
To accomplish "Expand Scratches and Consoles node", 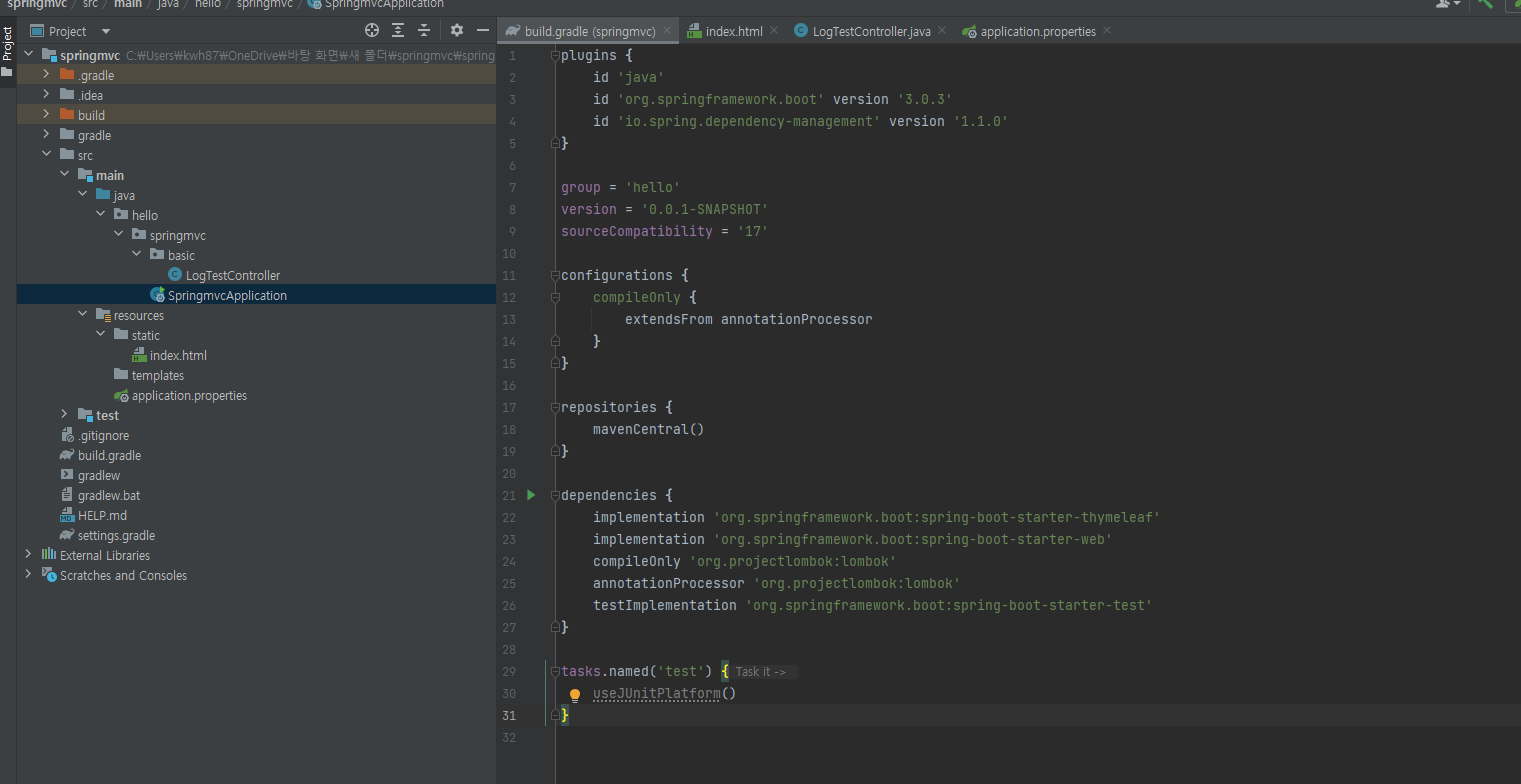I will pos(28,575).
